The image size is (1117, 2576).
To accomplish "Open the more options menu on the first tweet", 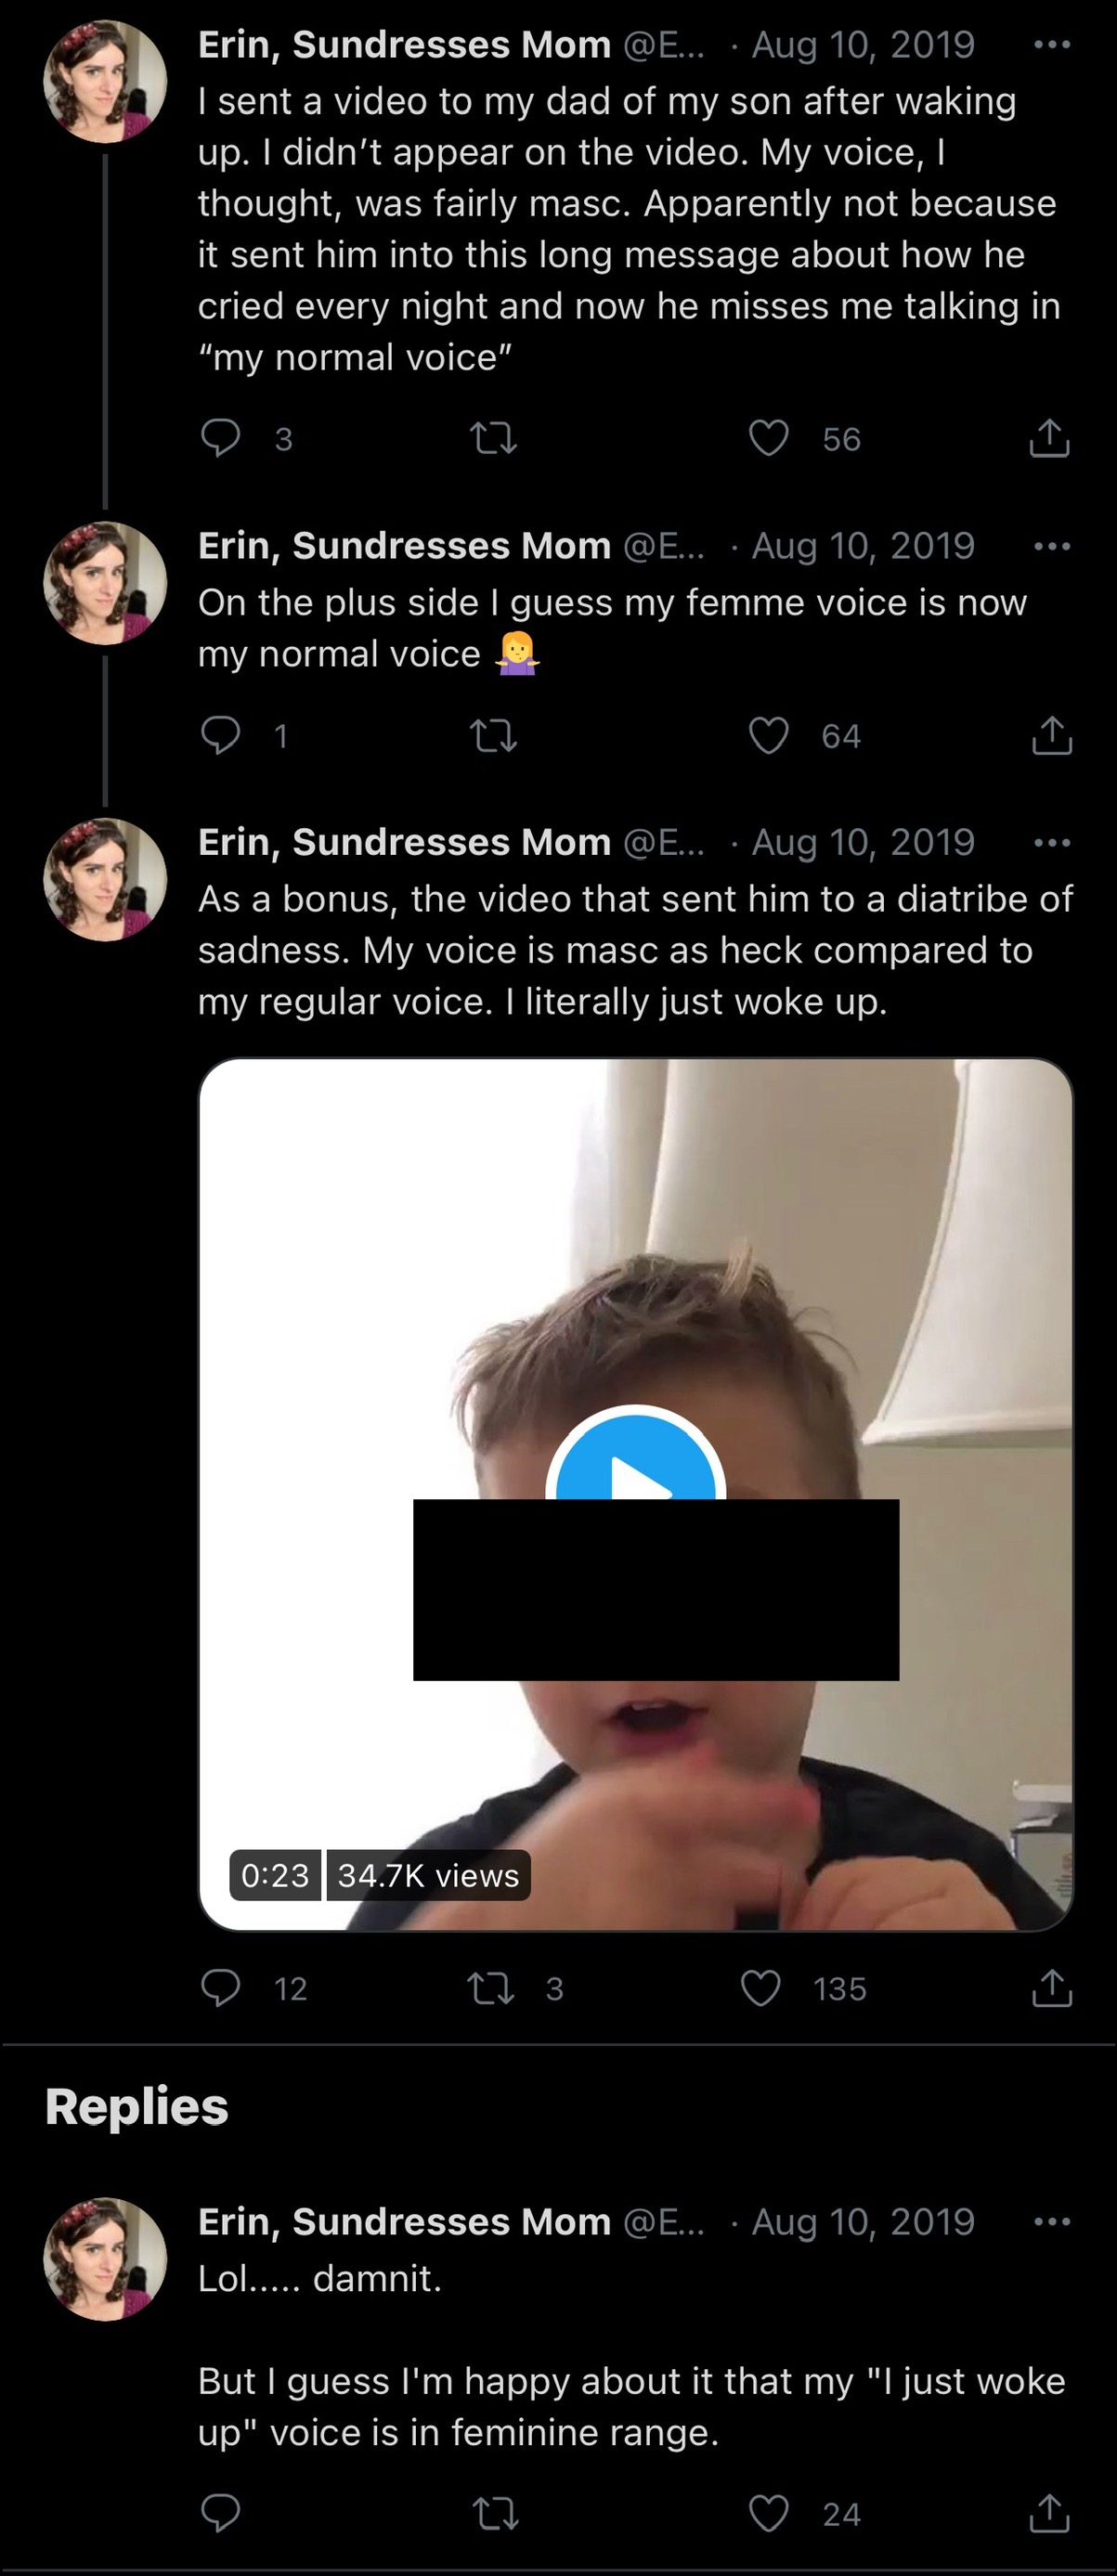I will [1052, 45].
